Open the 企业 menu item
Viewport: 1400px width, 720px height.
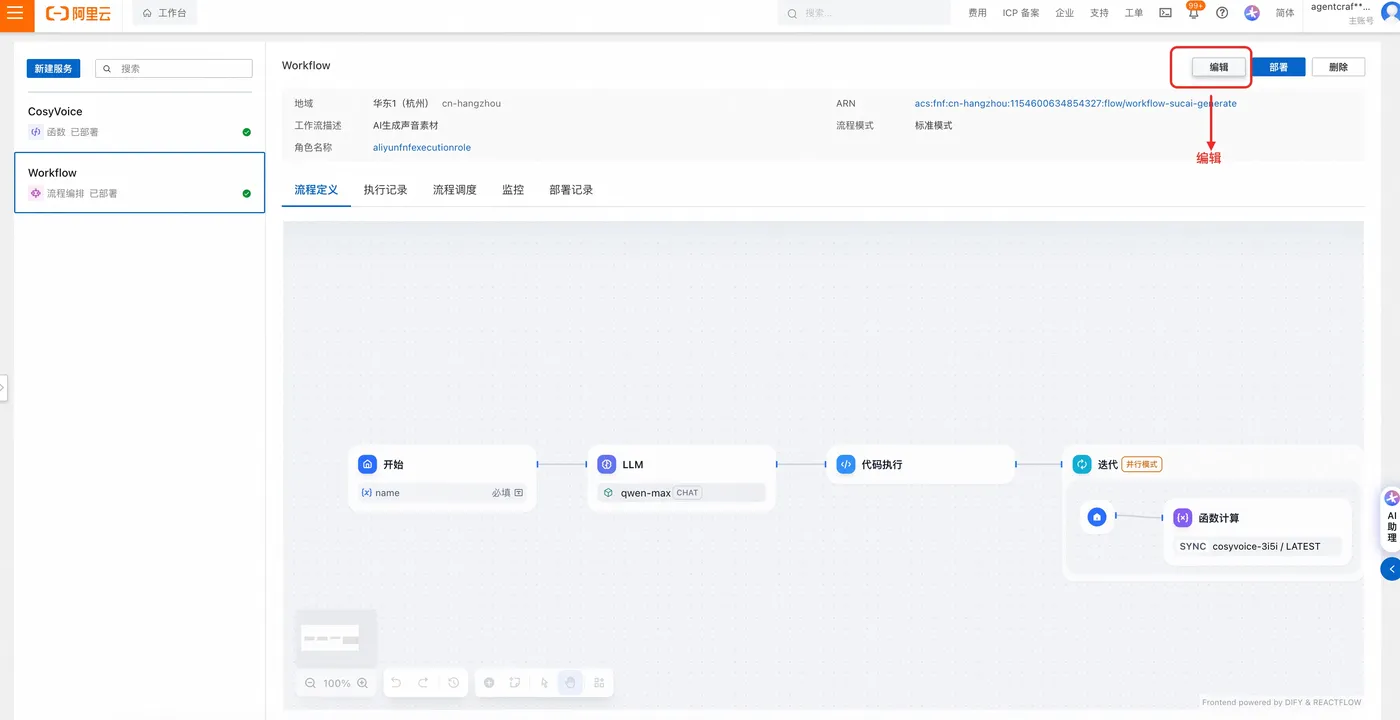click(1064, 13)
